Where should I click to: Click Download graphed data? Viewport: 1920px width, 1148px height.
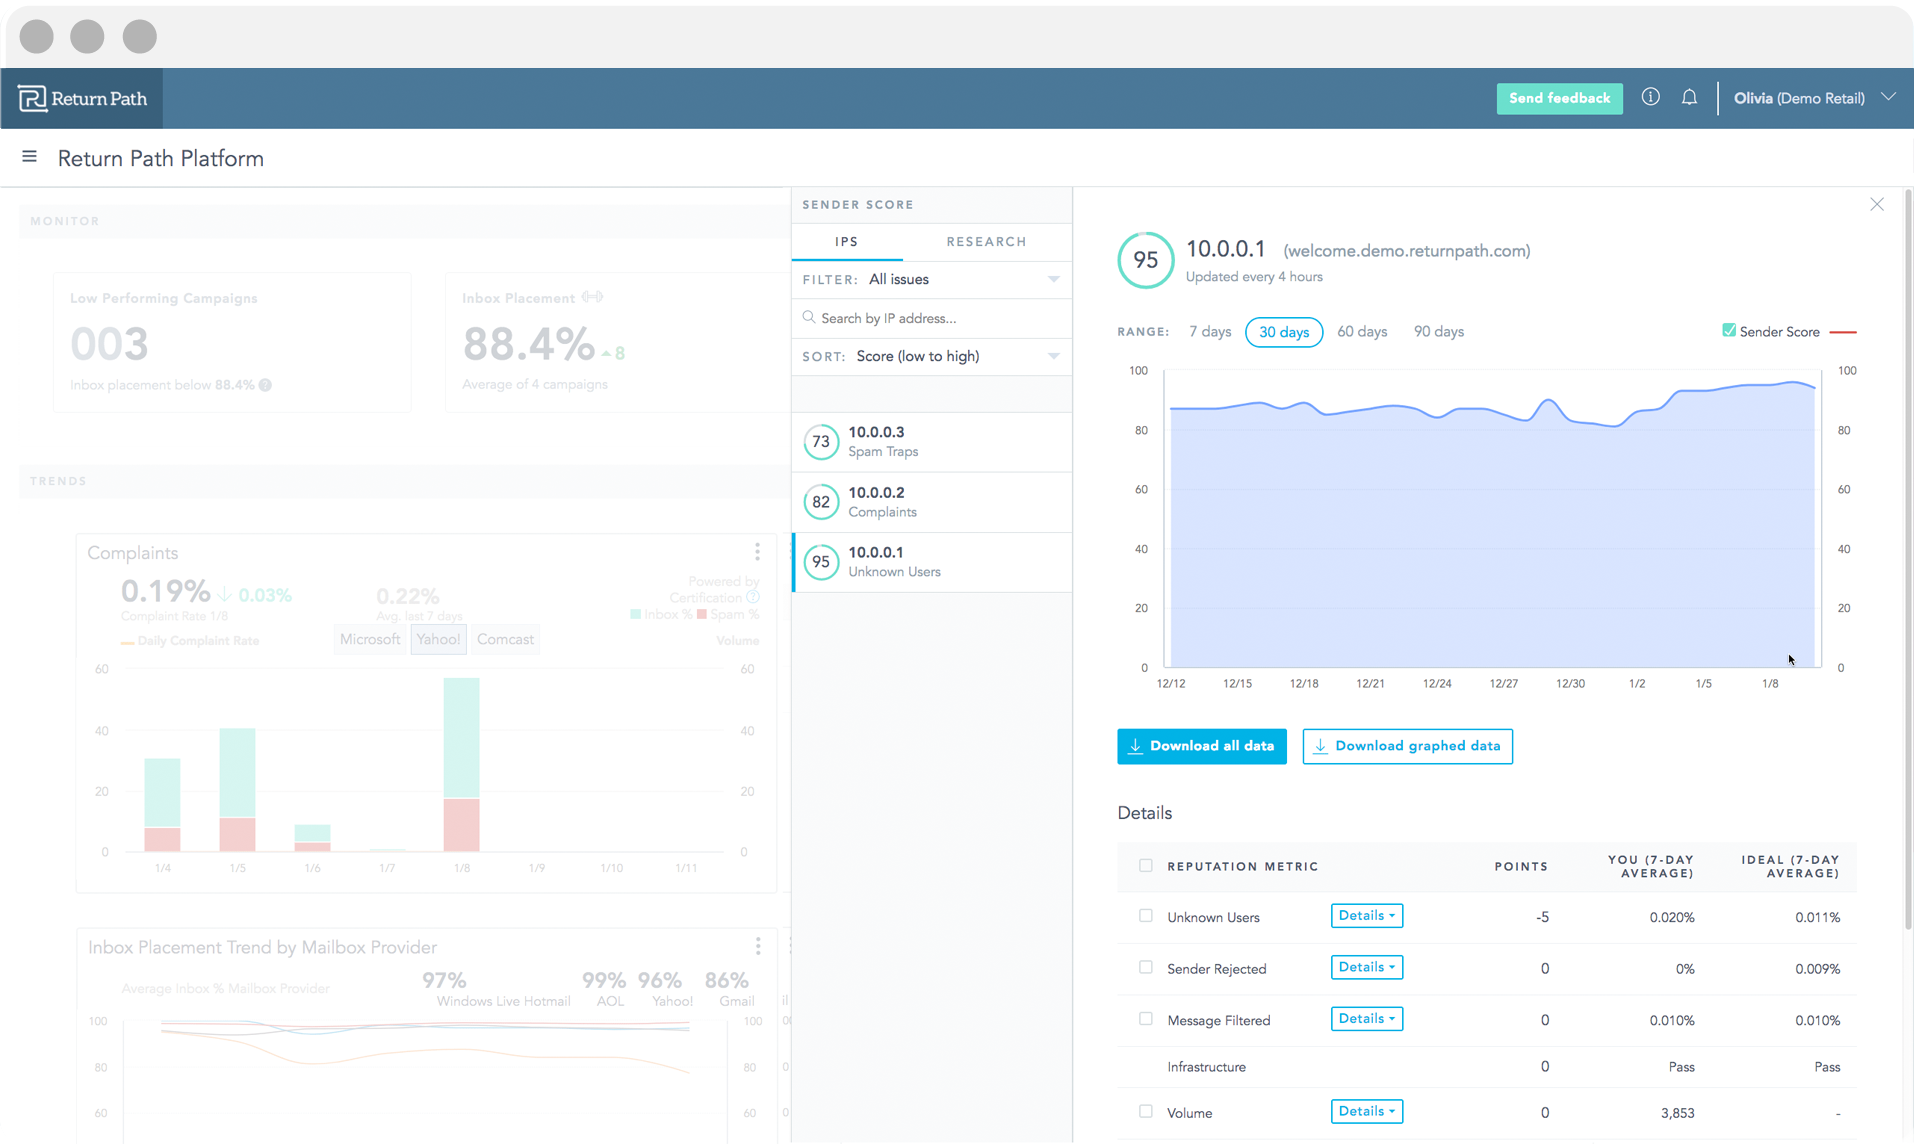click(1407, 746)
